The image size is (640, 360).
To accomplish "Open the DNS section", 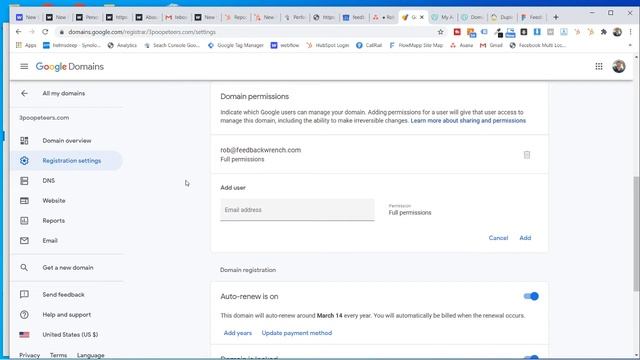I will tap(49, 180).
